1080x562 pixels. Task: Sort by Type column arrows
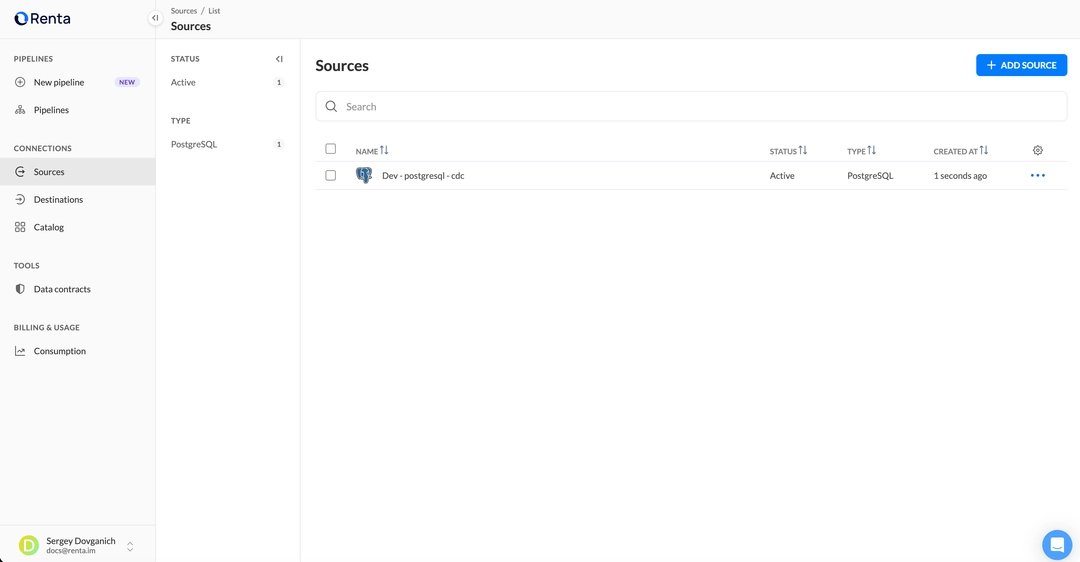click(x=871, y=150)
